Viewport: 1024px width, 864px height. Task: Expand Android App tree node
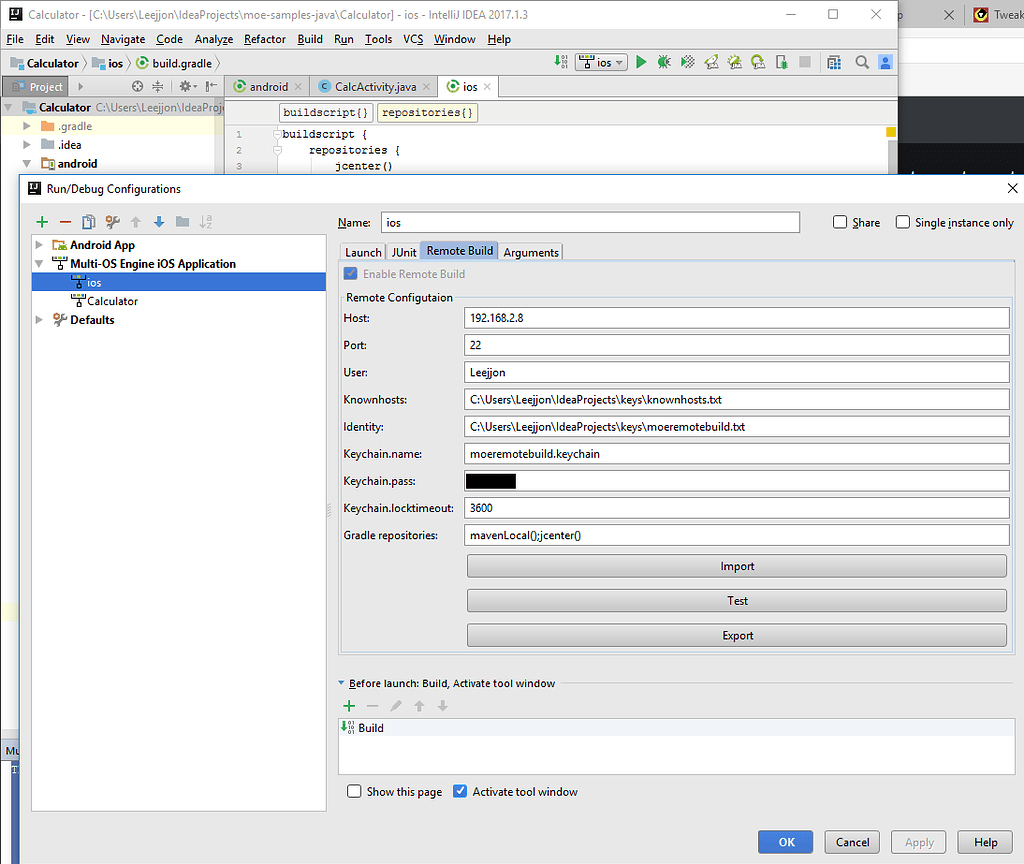(x=39, y=245)
